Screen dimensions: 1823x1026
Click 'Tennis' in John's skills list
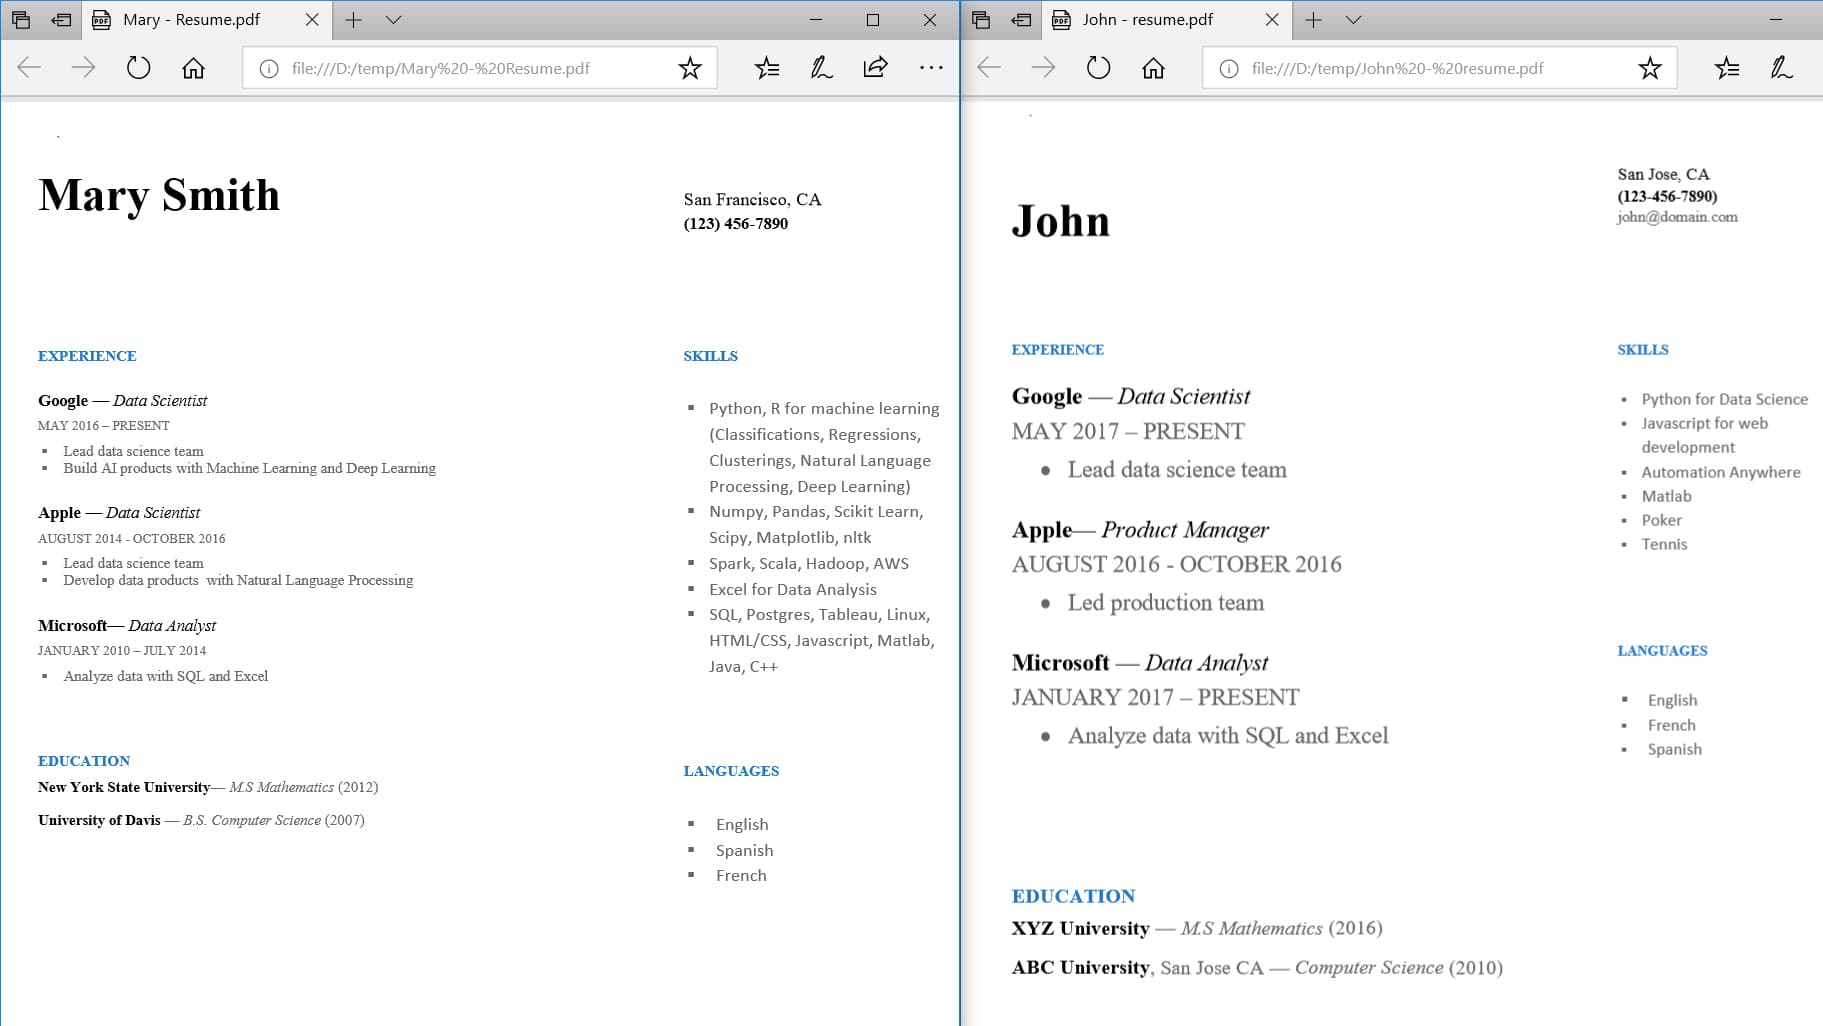point(1664,544)
